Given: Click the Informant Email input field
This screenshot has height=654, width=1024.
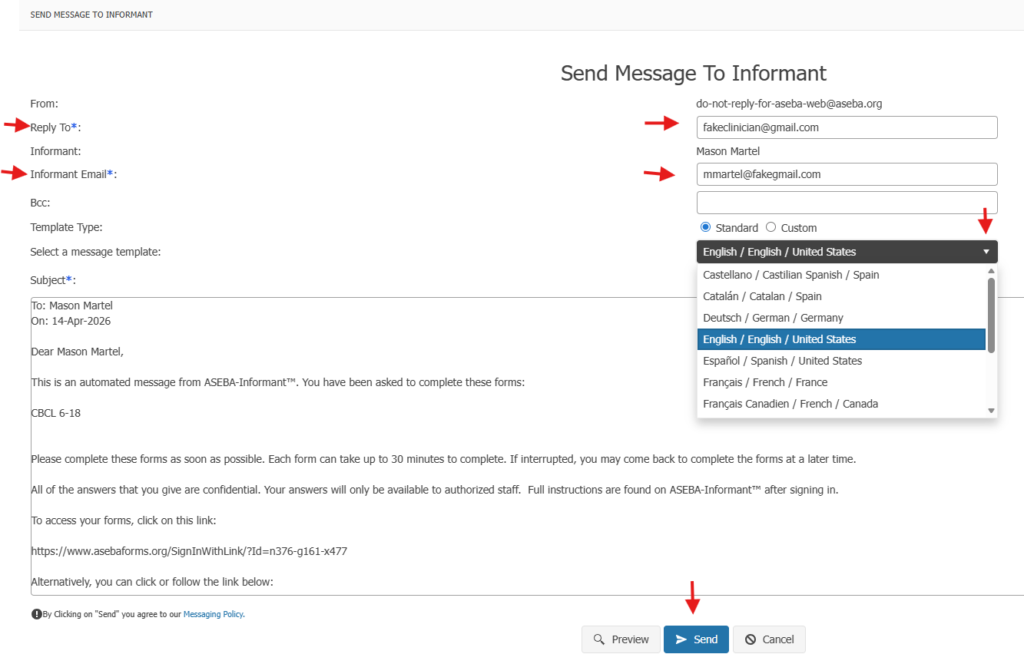Looking at the screenshot, I should pos(846,174).
